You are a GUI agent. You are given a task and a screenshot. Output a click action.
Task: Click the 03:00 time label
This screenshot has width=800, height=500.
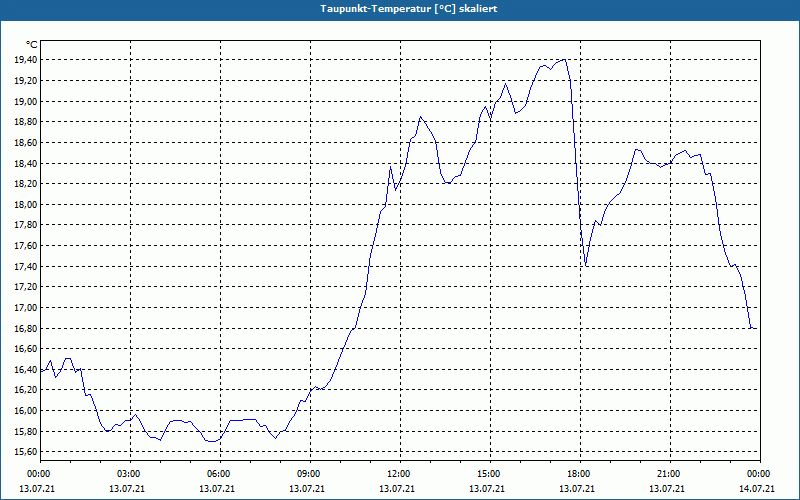click(130, 474)
